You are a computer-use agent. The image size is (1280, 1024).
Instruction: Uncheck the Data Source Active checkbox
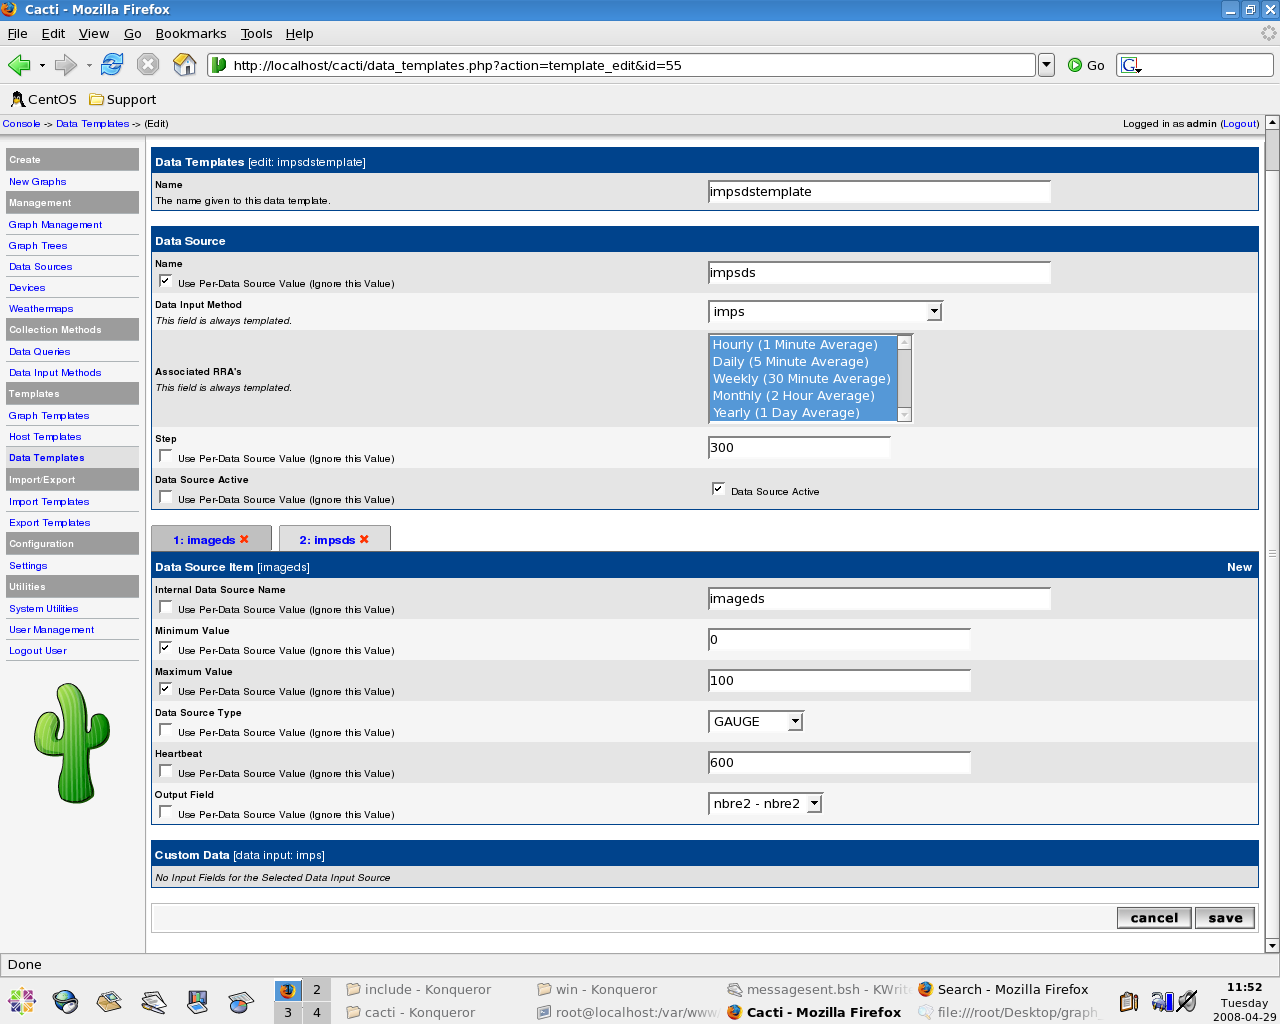[718, 489]
